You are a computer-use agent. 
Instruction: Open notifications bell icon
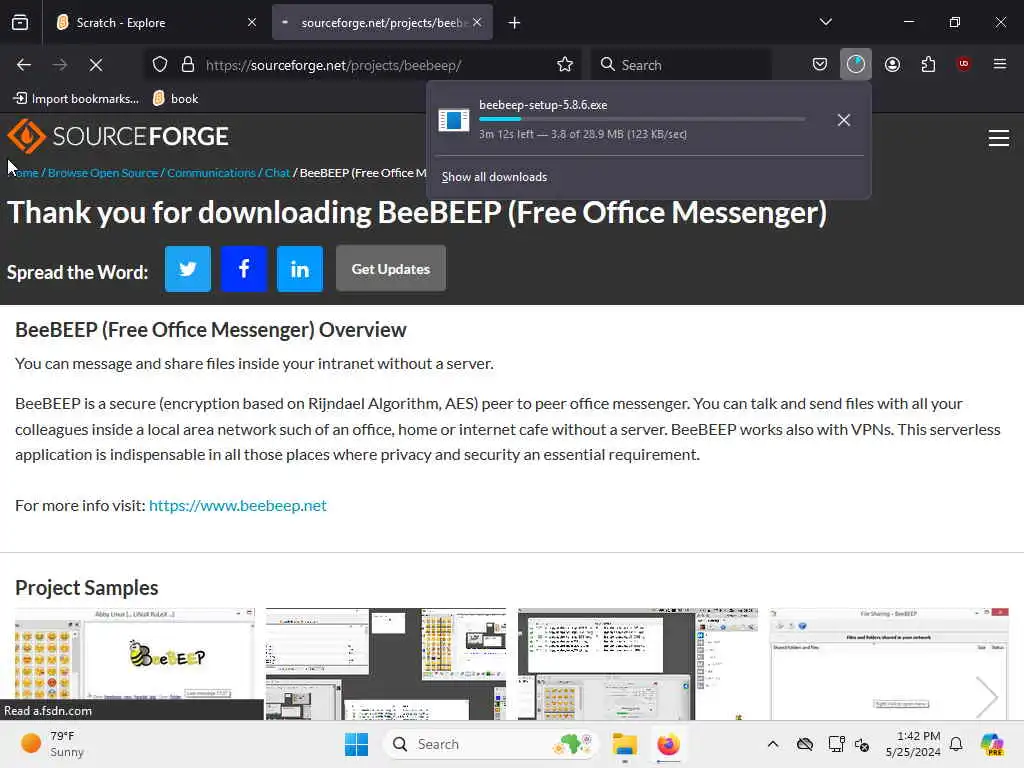coord(956,744)
